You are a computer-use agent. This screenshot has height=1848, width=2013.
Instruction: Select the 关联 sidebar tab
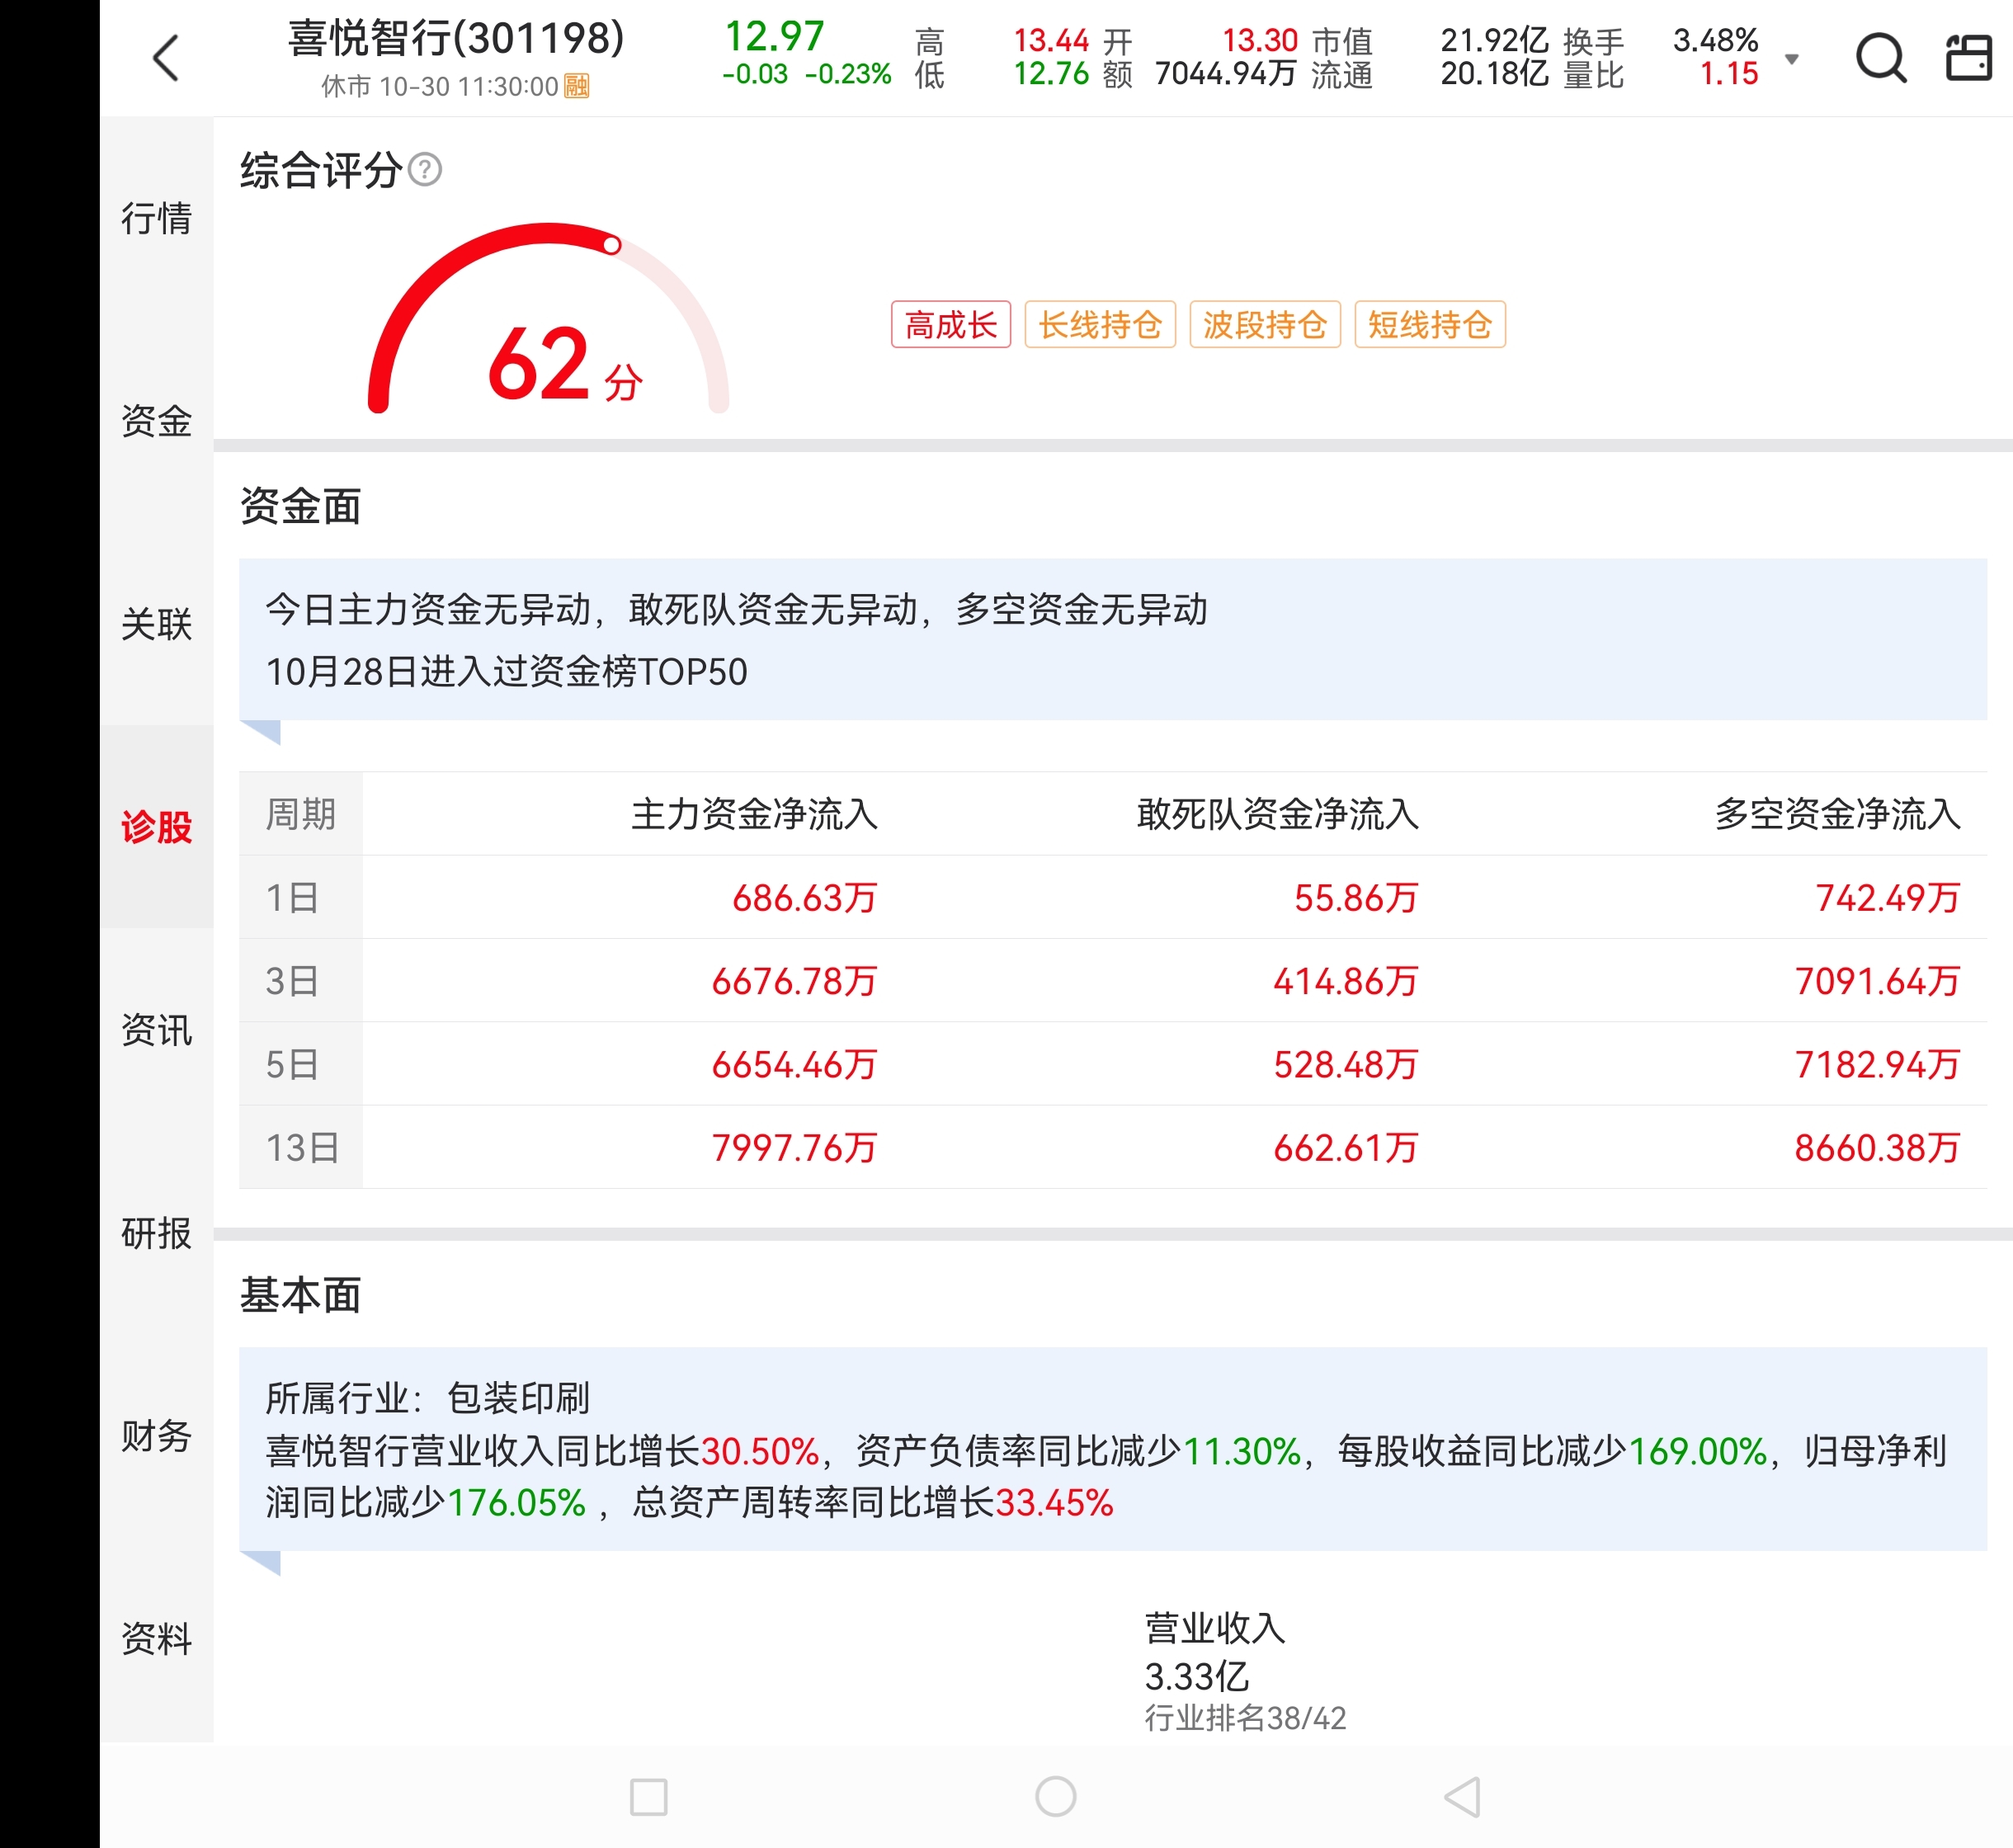(156, 624)
